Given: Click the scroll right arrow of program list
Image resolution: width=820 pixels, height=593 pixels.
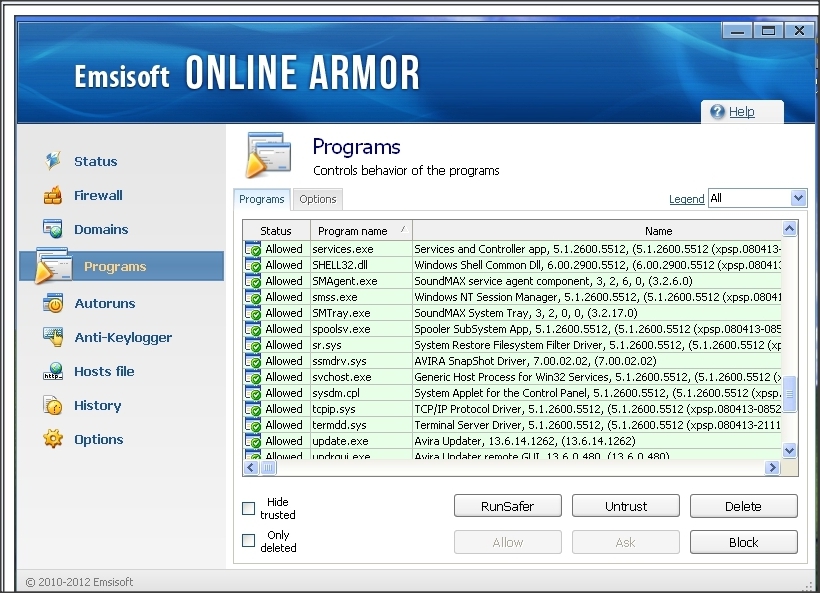Looking at the screenshot, I should (772, 467).
